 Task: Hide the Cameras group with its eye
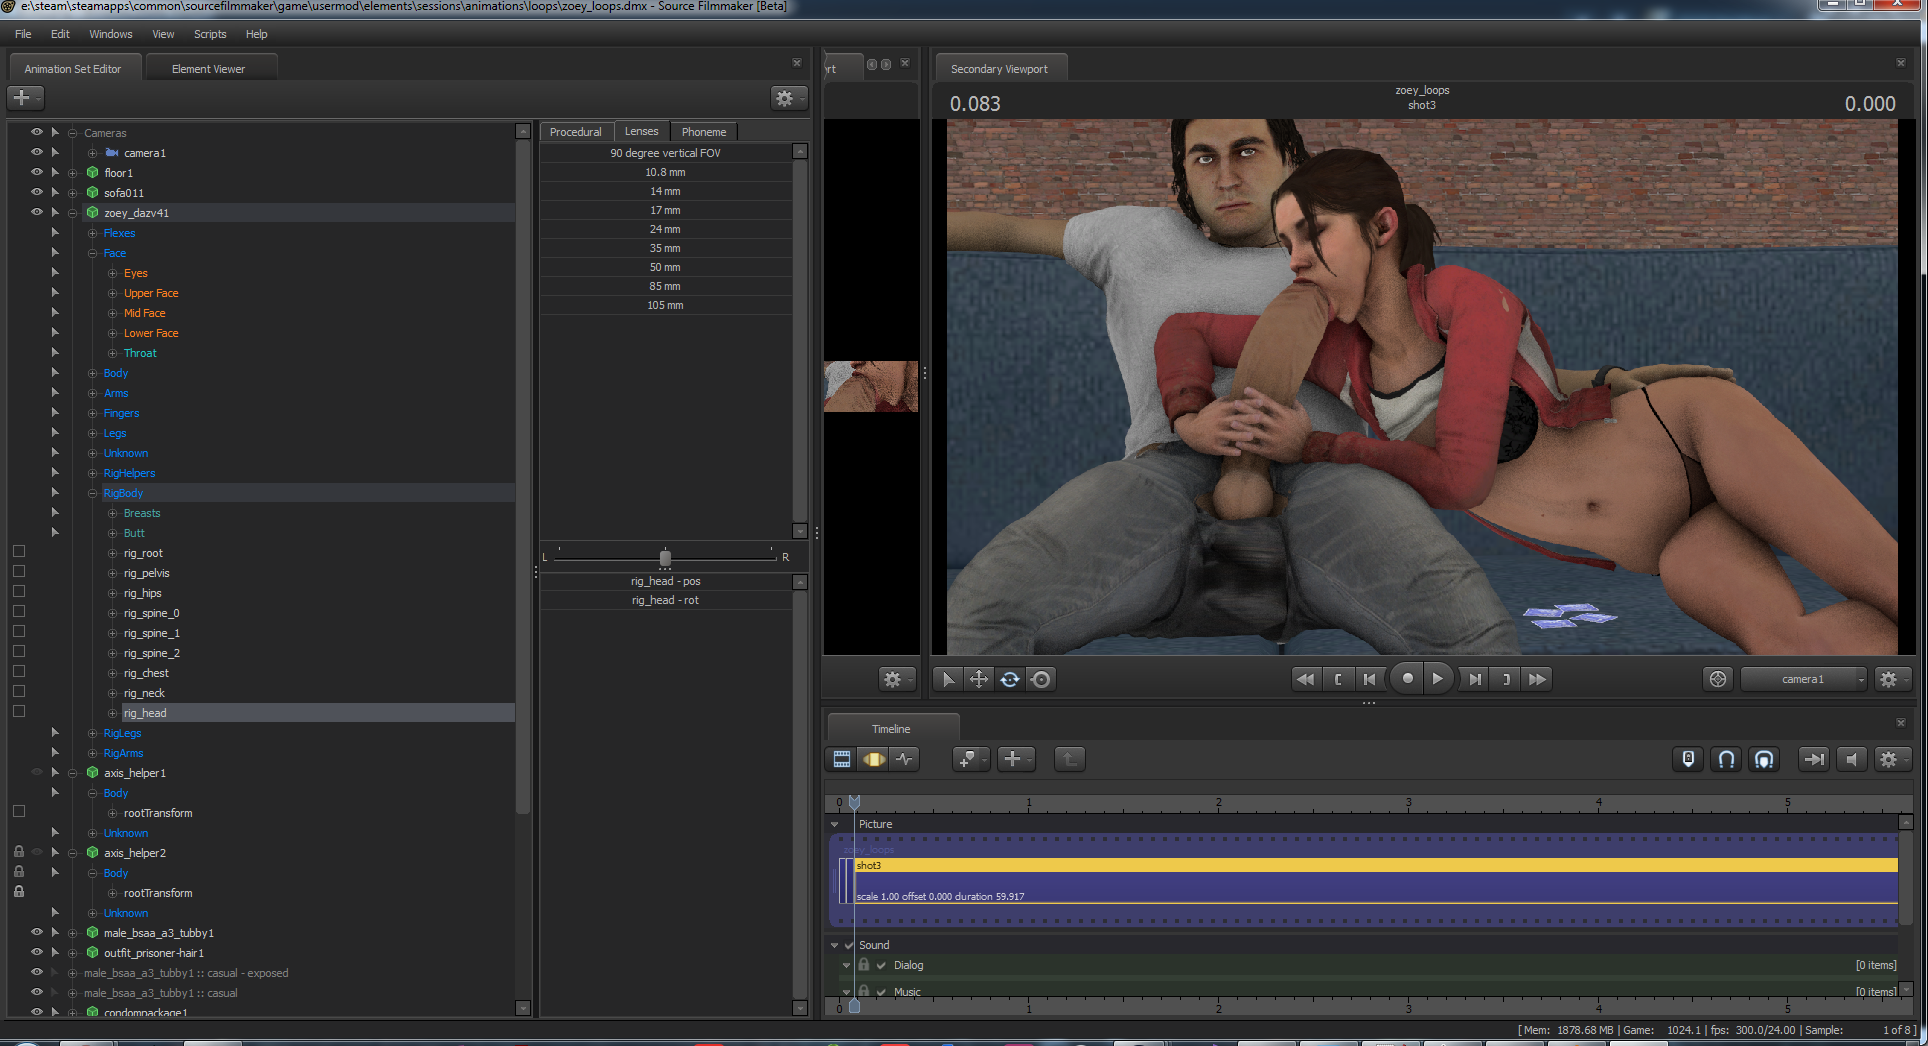tap(37, 132)
